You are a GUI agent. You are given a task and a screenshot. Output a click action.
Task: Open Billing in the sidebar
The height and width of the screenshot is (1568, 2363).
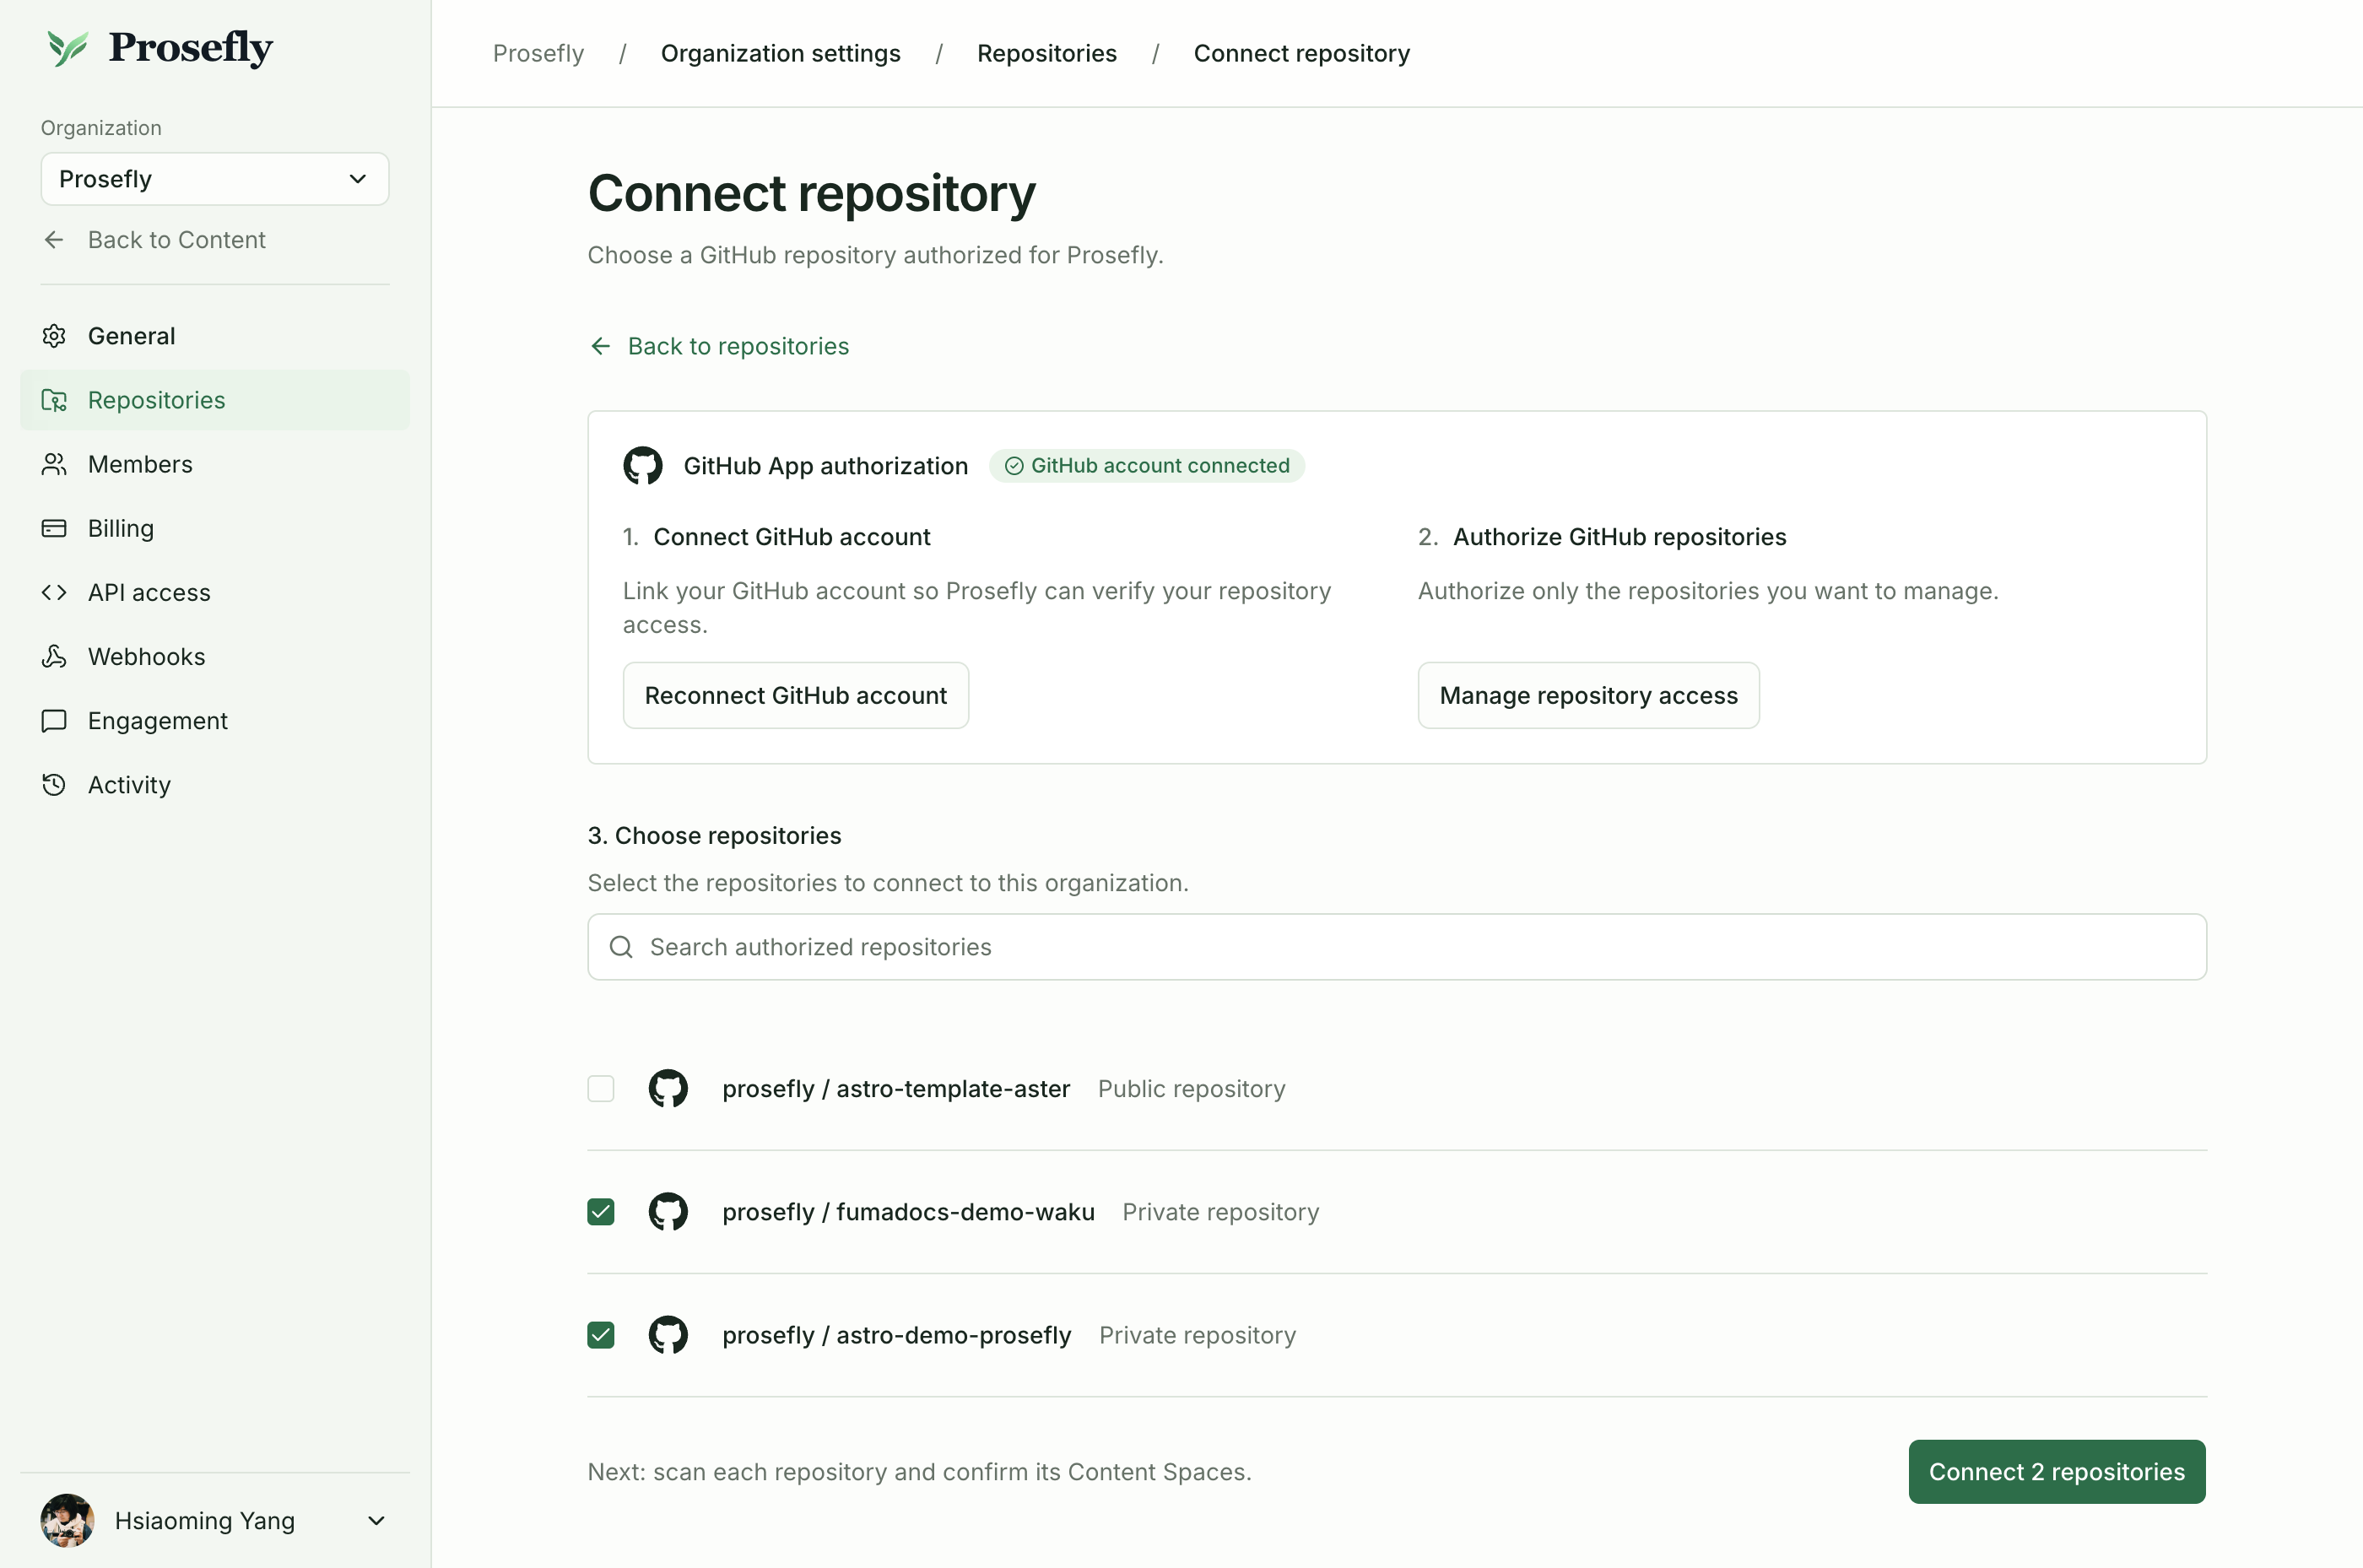pos(215,528)
